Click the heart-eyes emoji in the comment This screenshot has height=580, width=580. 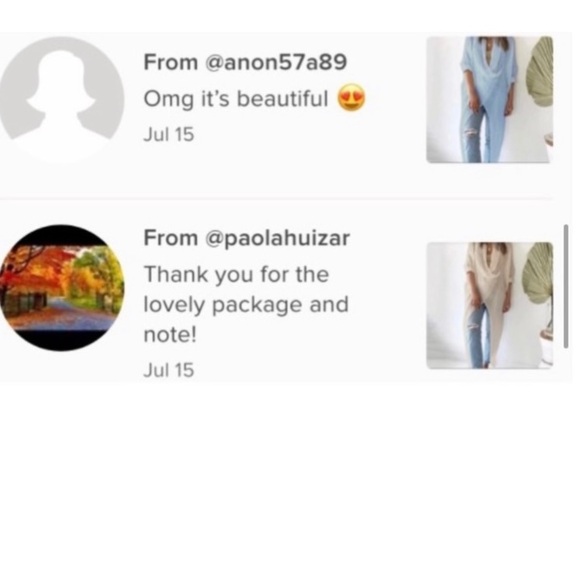click(x=351, y=98)
